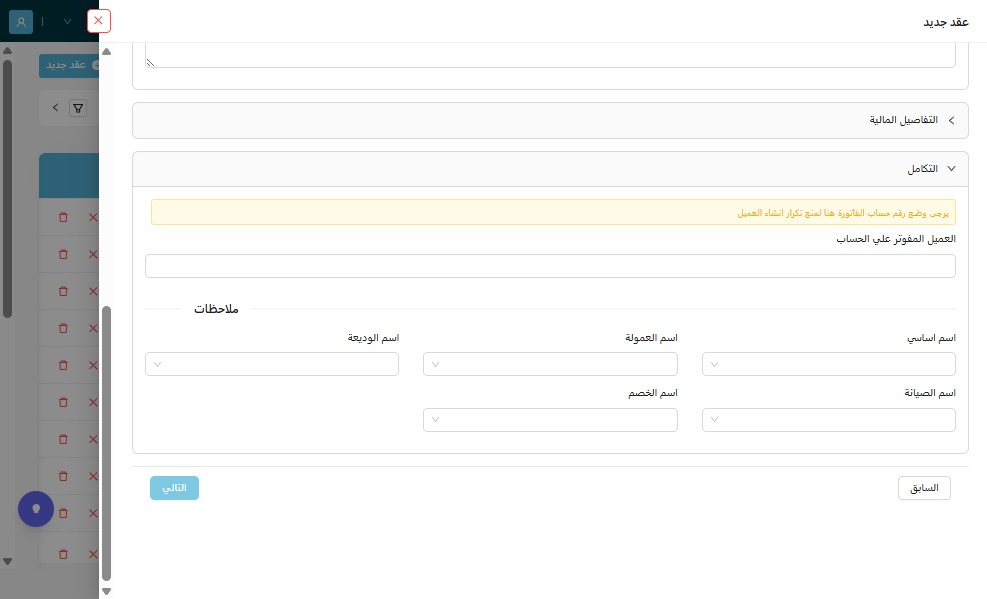Click the purple lightbulb floating help button

click(x=36, y=509)
